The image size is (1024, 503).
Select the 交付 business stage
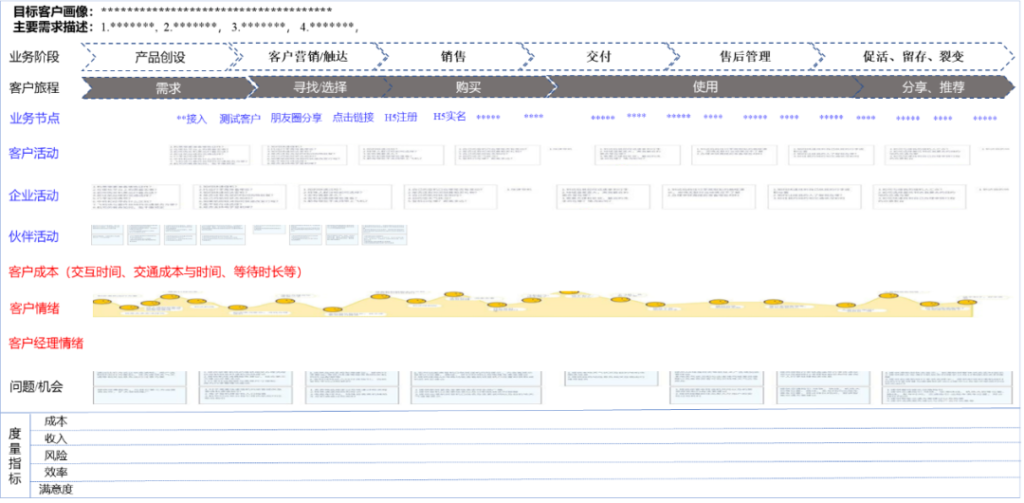click(598, 57)
